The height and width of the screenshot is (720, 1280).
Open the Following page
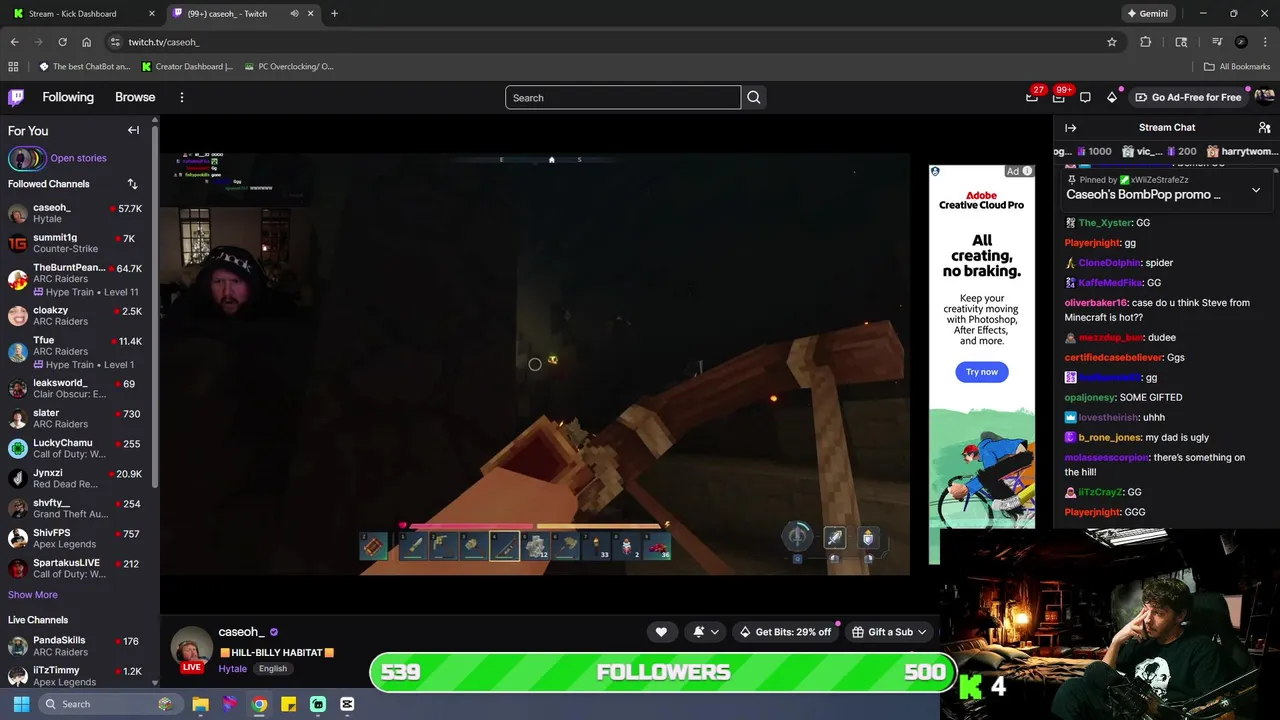click(x=68, y=97)
